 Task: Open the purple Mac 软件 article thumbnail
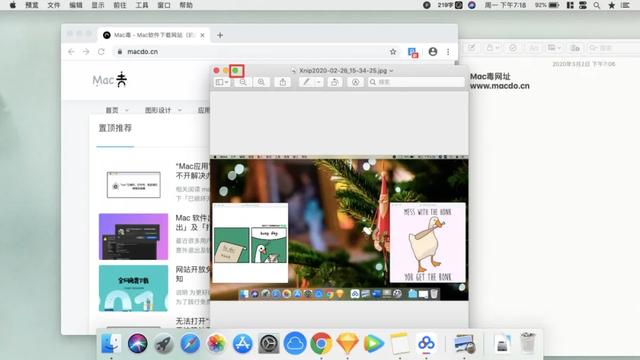pyautogui.click(x=133, y=236)
